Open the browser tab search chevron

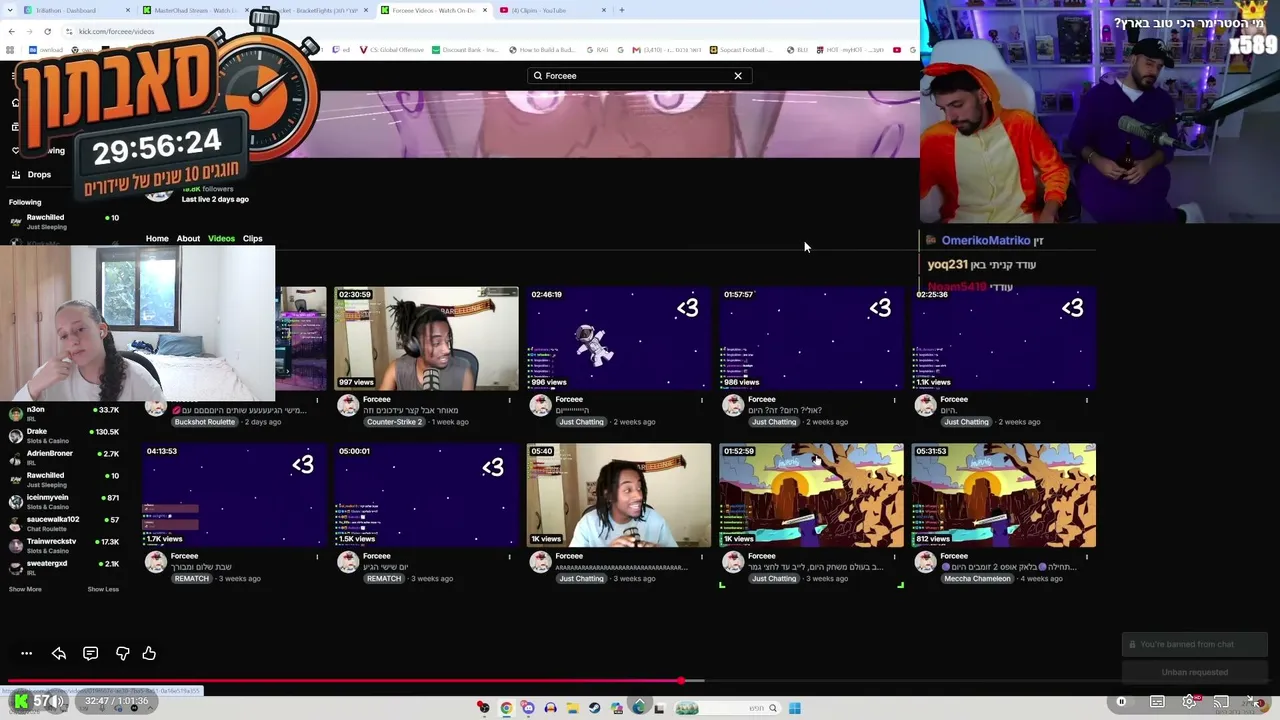10,10
